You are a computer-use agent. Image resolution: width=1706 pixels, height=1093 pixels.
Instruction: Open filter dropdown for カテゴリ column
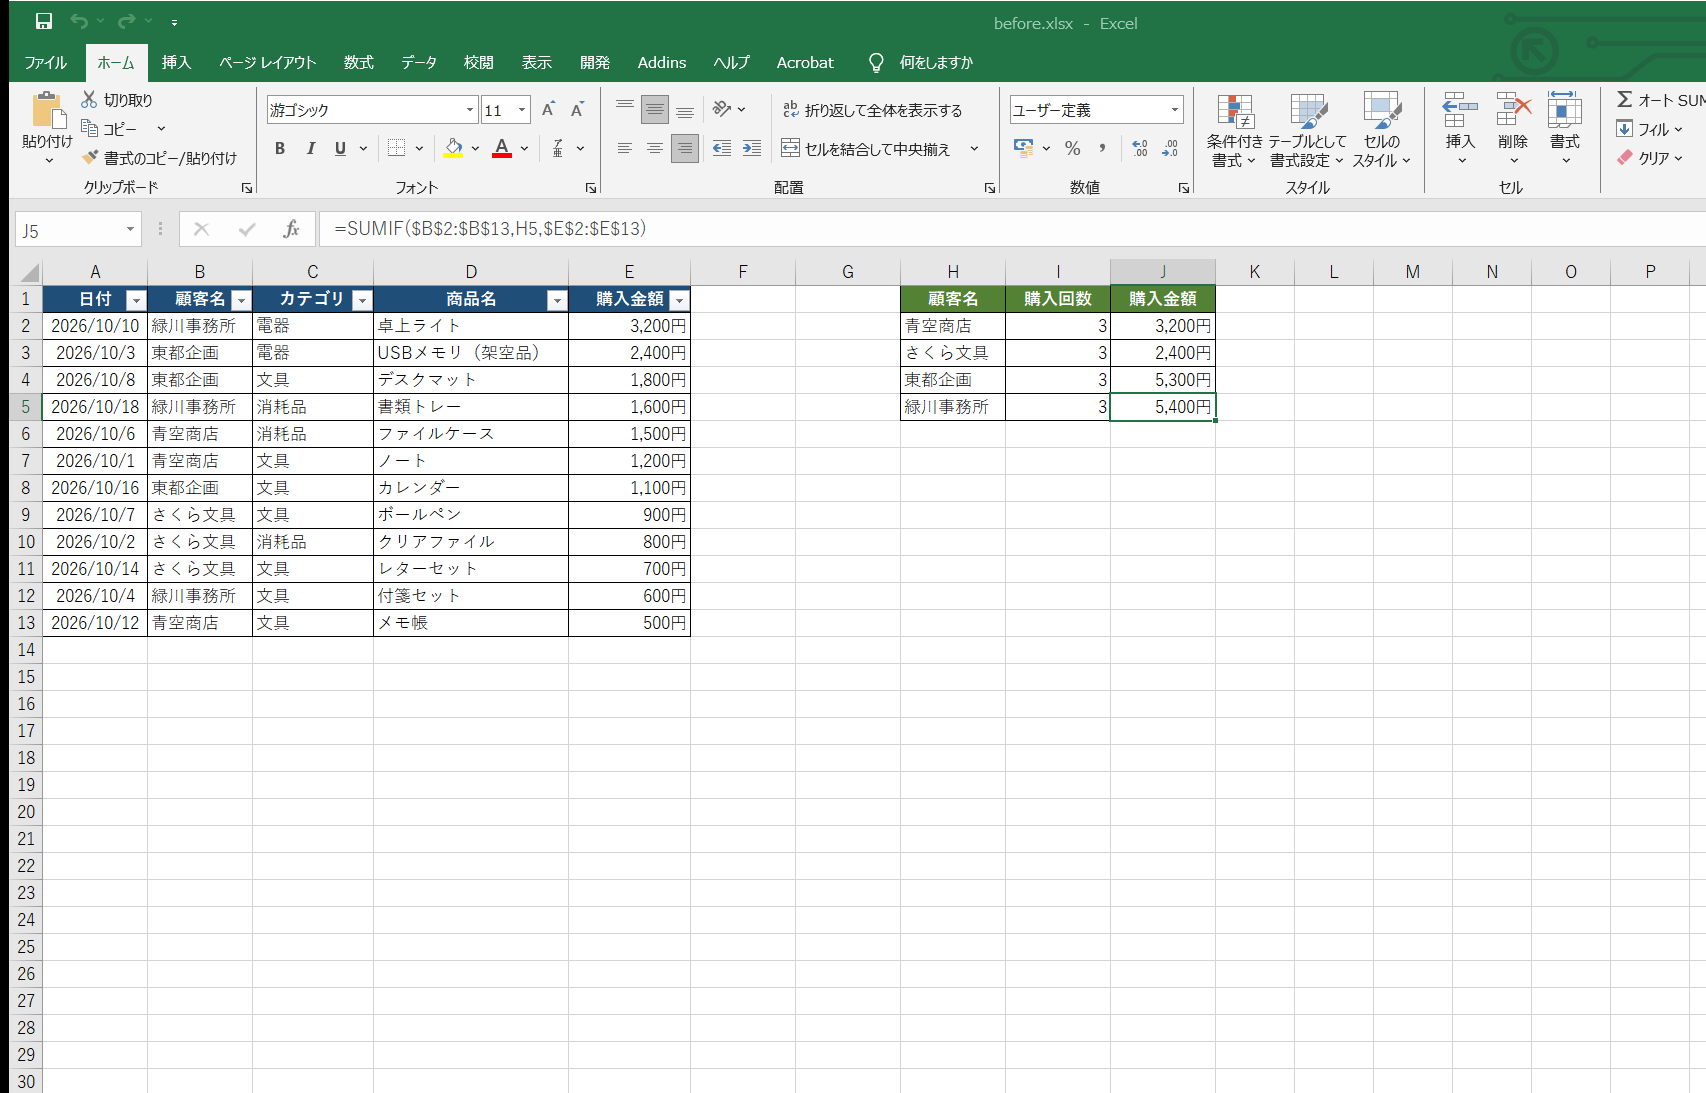[x=362, y=300]
